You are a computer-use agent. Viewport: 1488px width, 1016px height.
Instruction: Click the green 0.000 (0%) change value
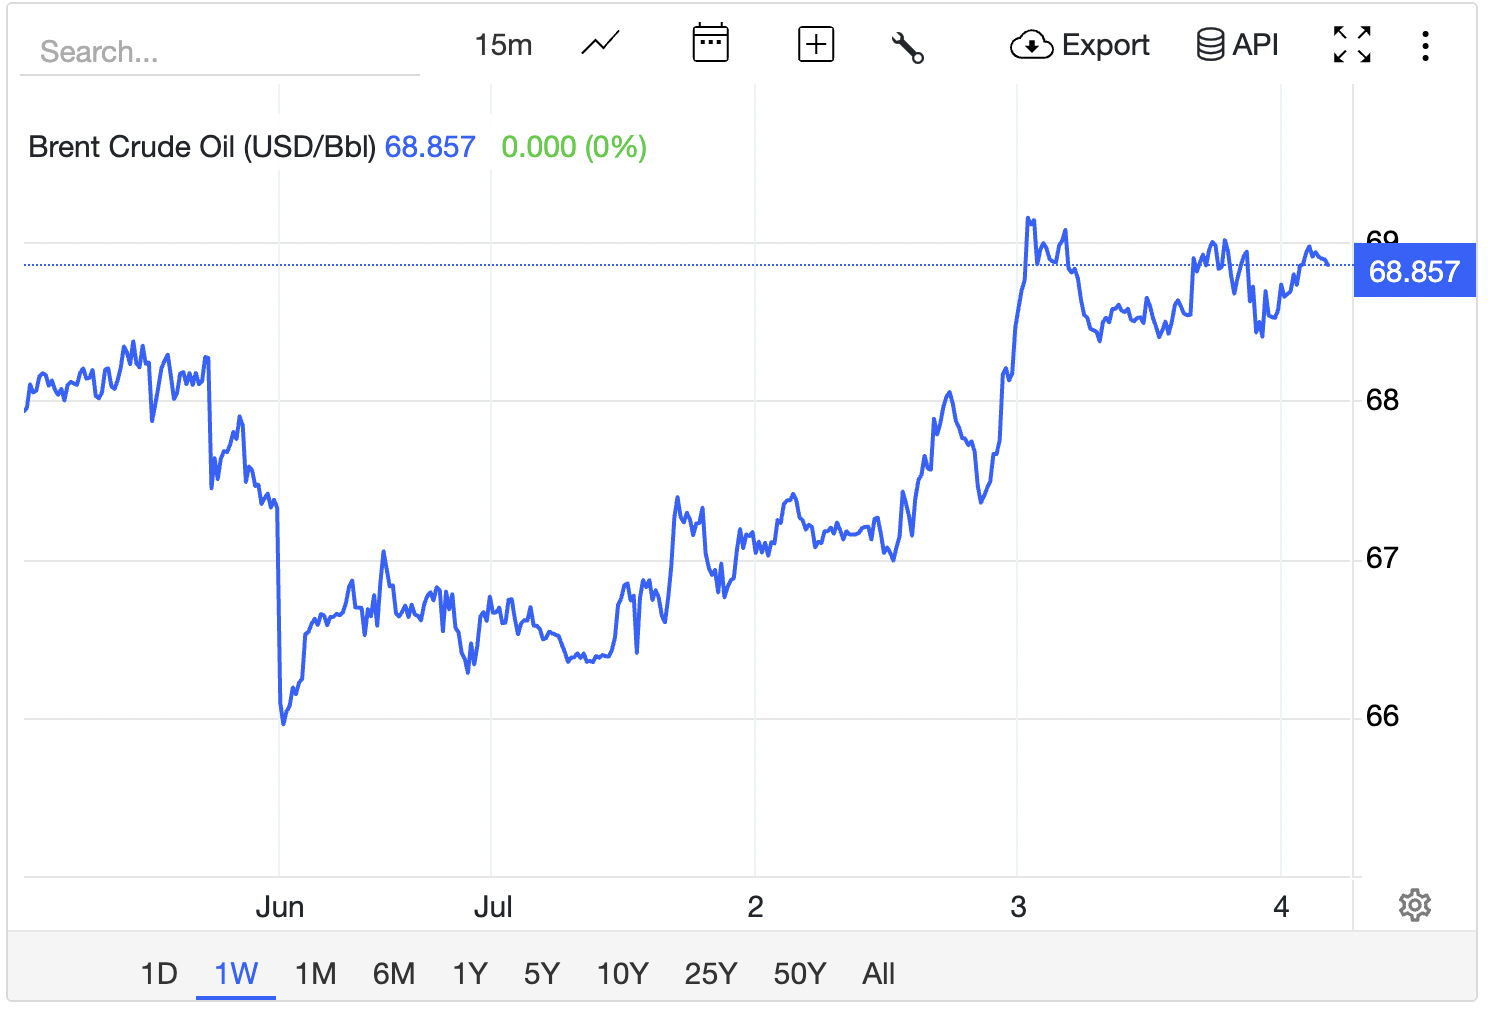click(574, 147)
